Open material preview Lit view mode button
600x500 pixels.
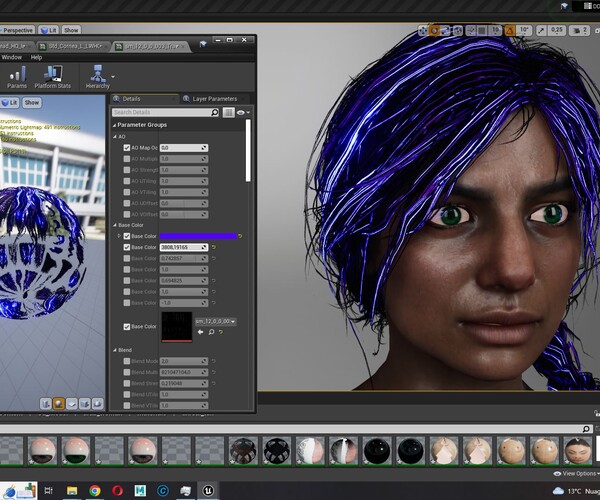point(10,103)
